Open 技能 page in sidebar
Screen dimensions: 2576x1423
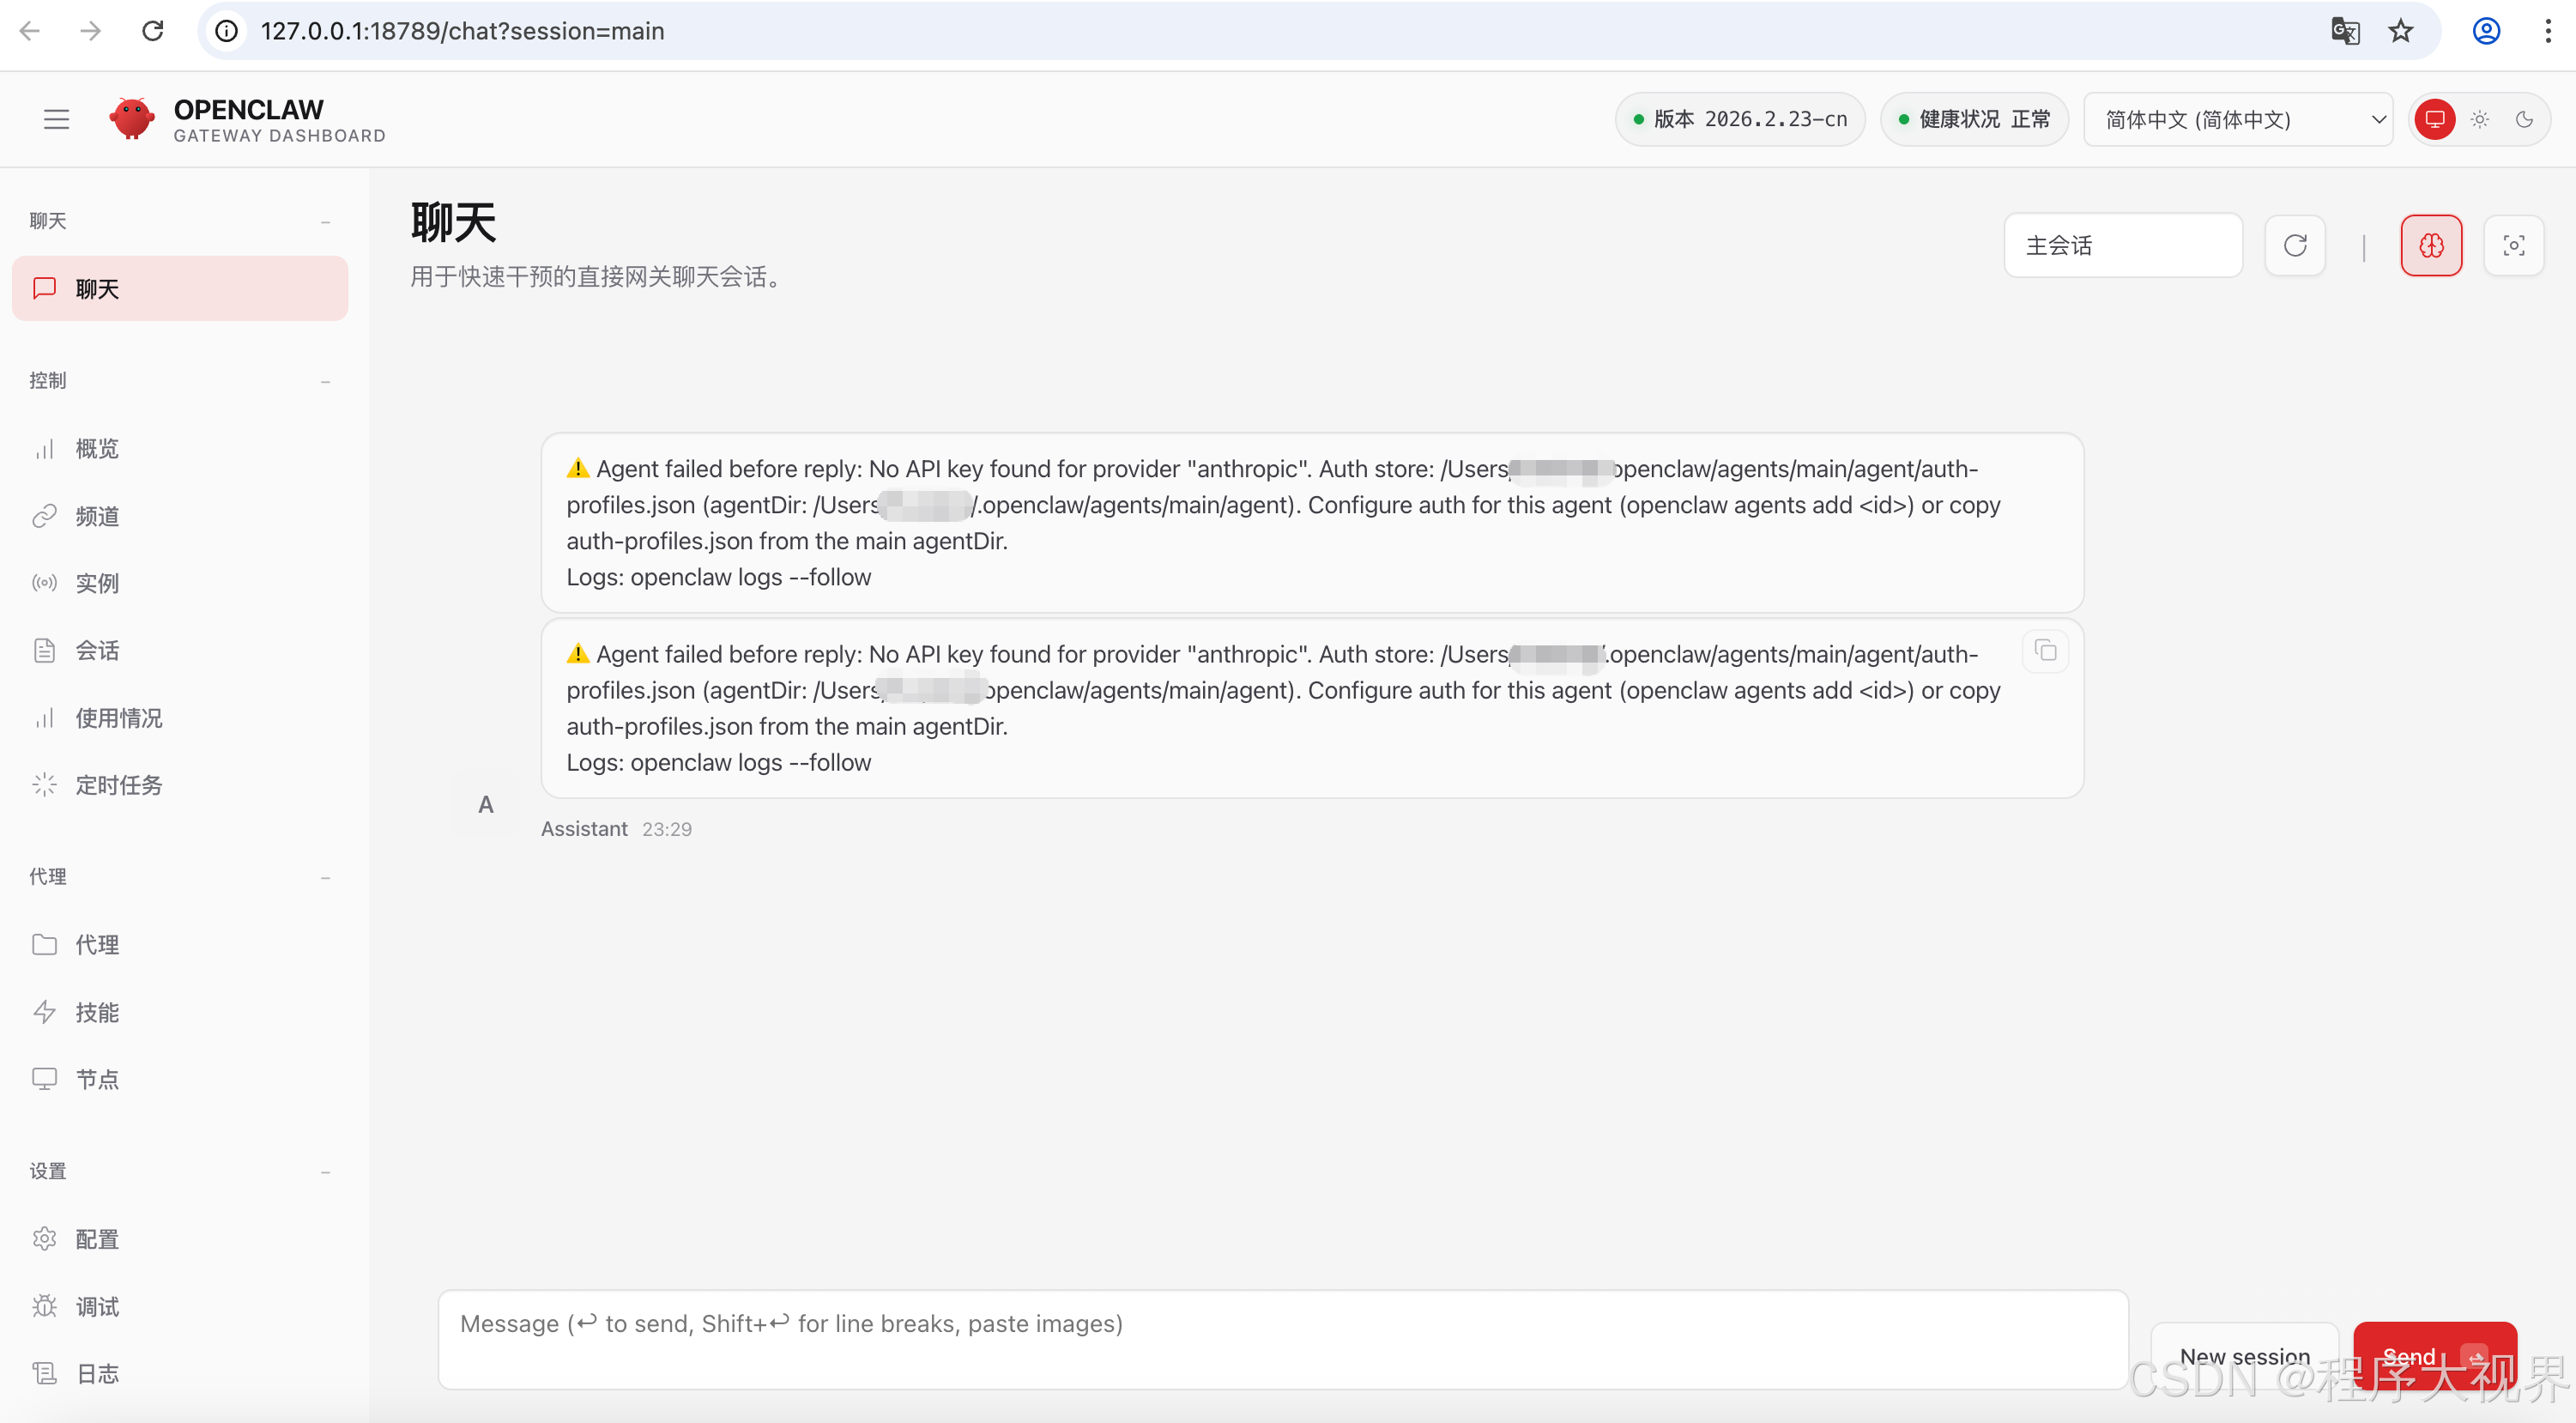point(97,1012)
